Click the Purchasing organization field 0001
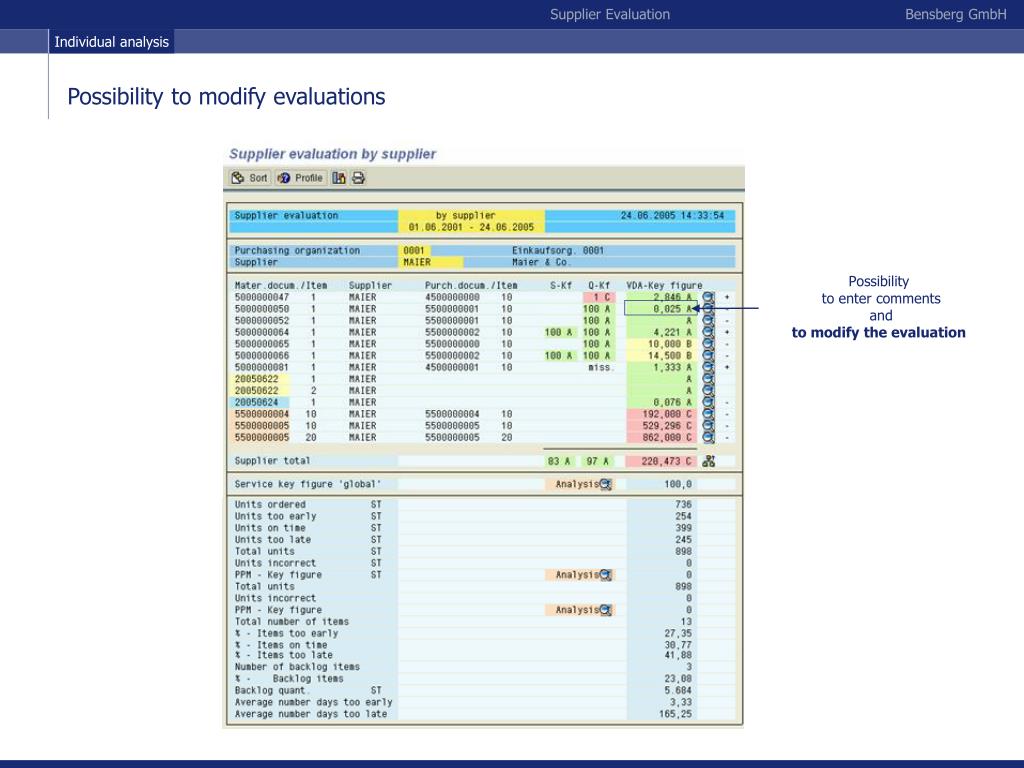 point(414,251)
